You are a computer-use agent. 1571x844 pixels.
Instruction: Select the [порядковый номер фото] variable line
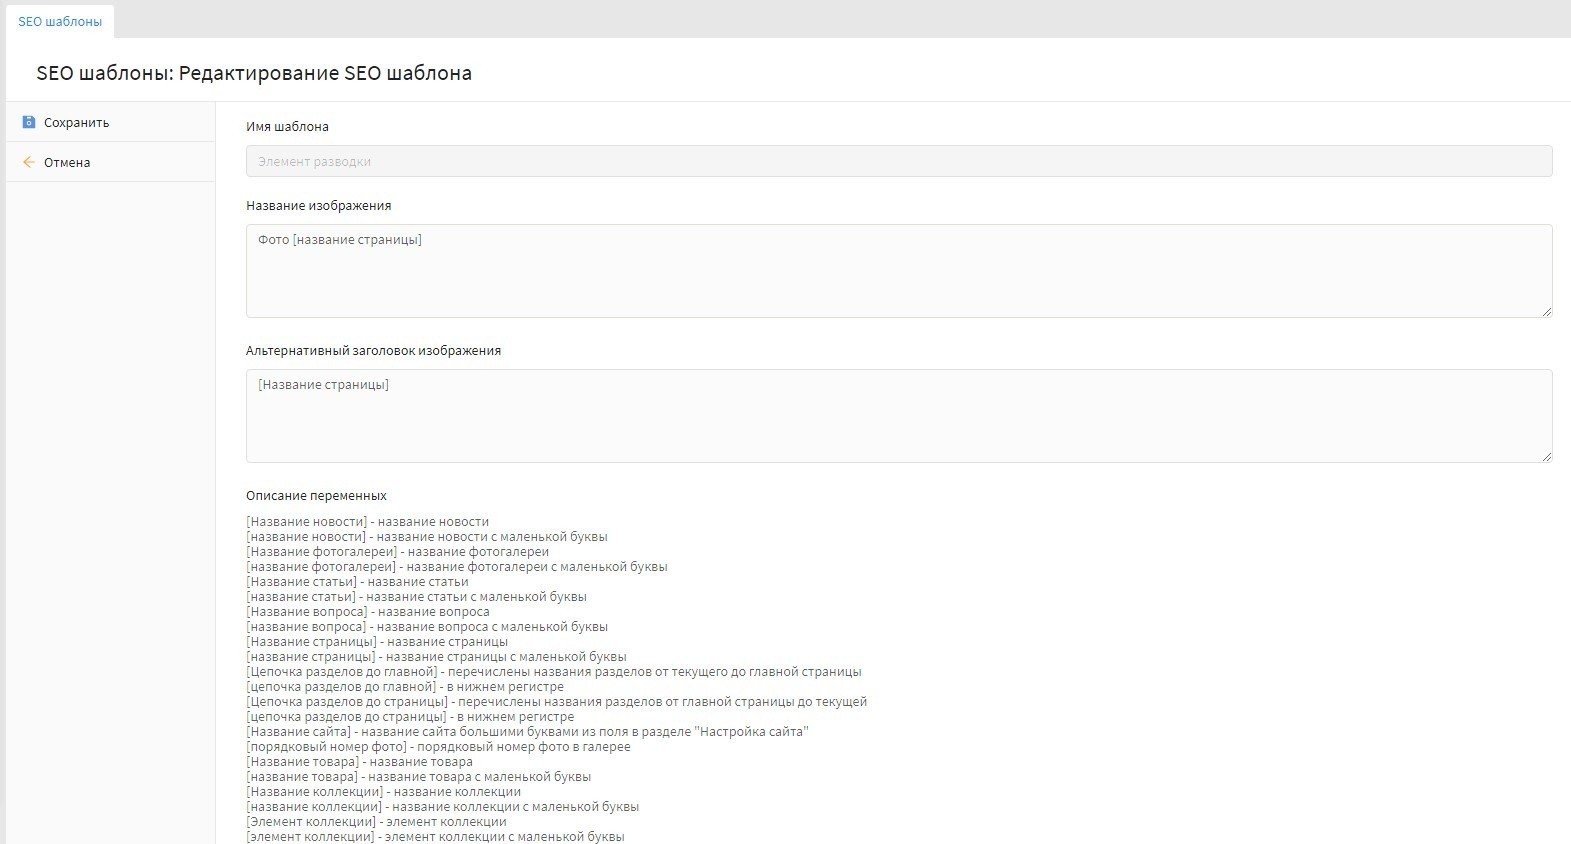[x=438, y=747]
